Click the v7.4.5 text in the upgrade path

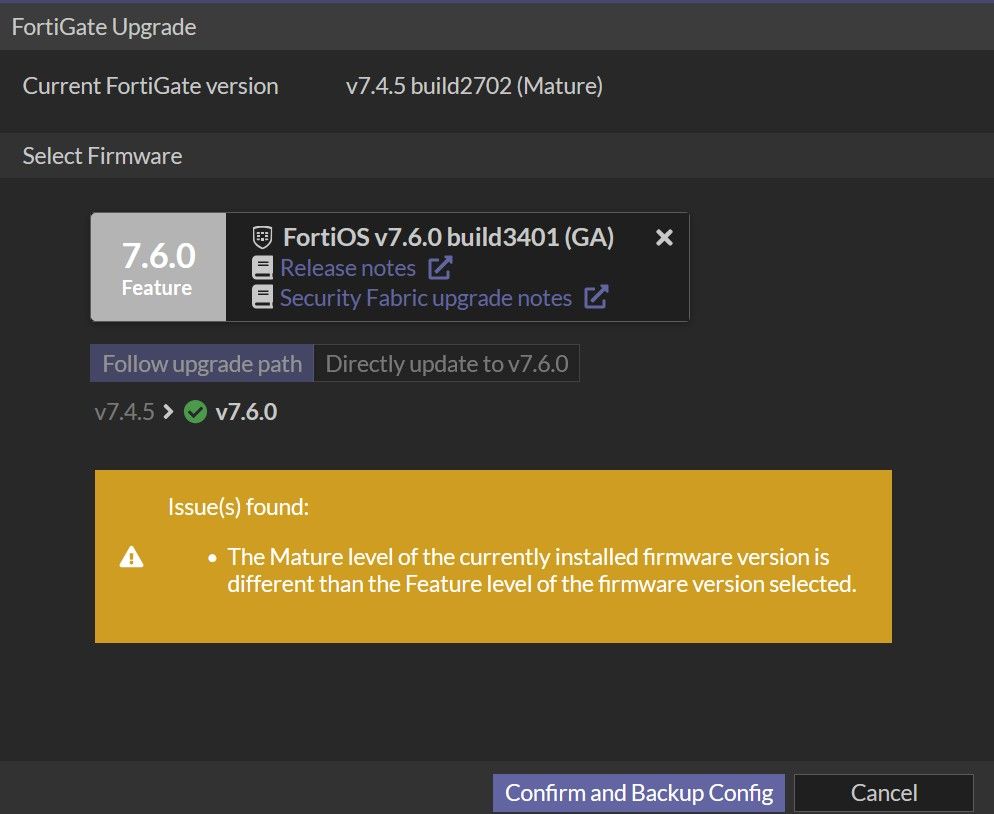pos(124,412)
